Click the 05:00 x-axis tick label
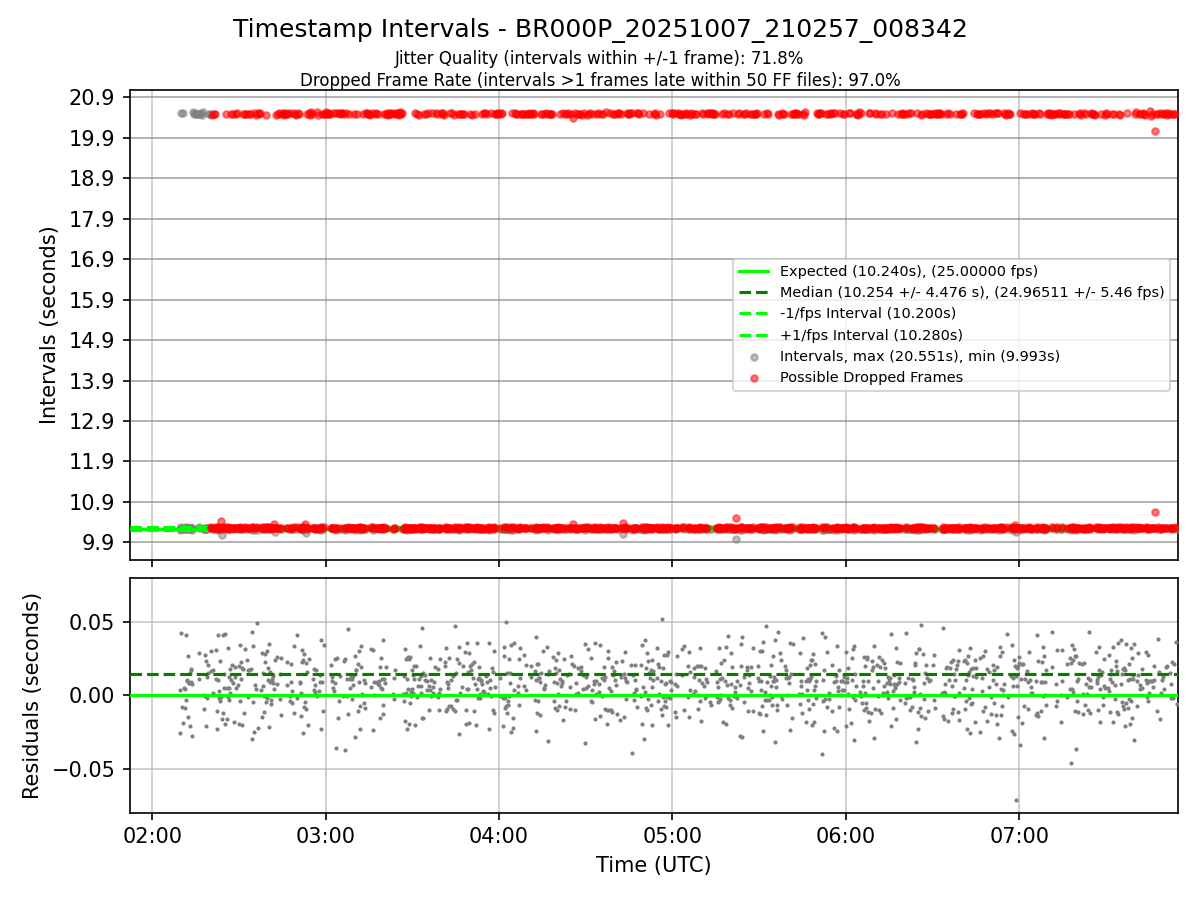 coord(672,834)
